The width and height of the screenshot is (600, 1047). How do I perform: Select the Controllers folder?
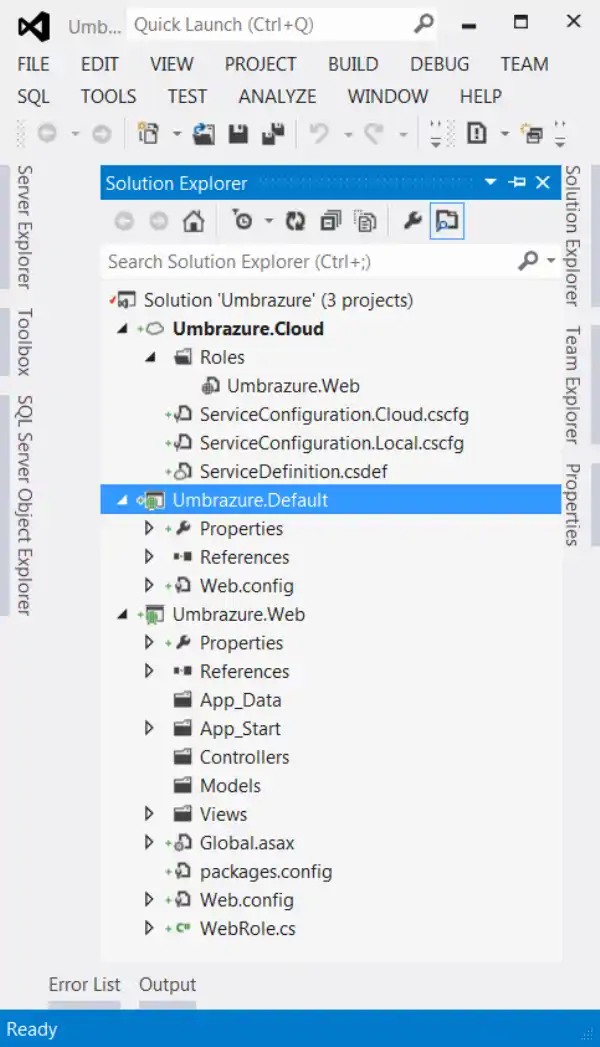[244, 757]
